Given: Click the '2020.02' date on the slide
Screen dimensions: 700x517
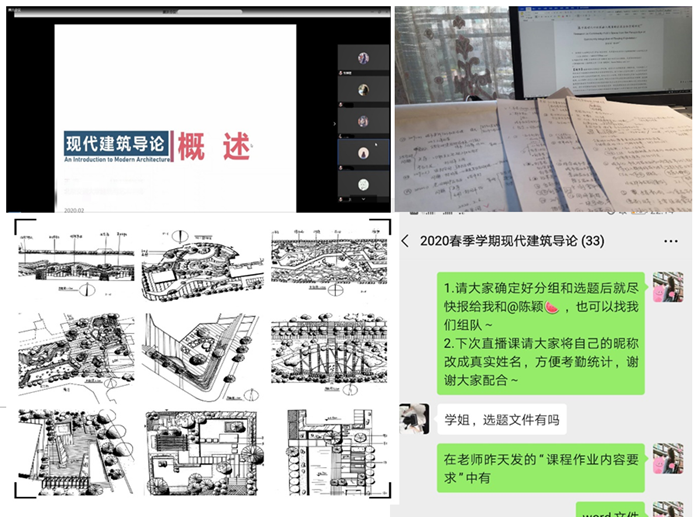Looking at the screenshot, I should 74,210.
